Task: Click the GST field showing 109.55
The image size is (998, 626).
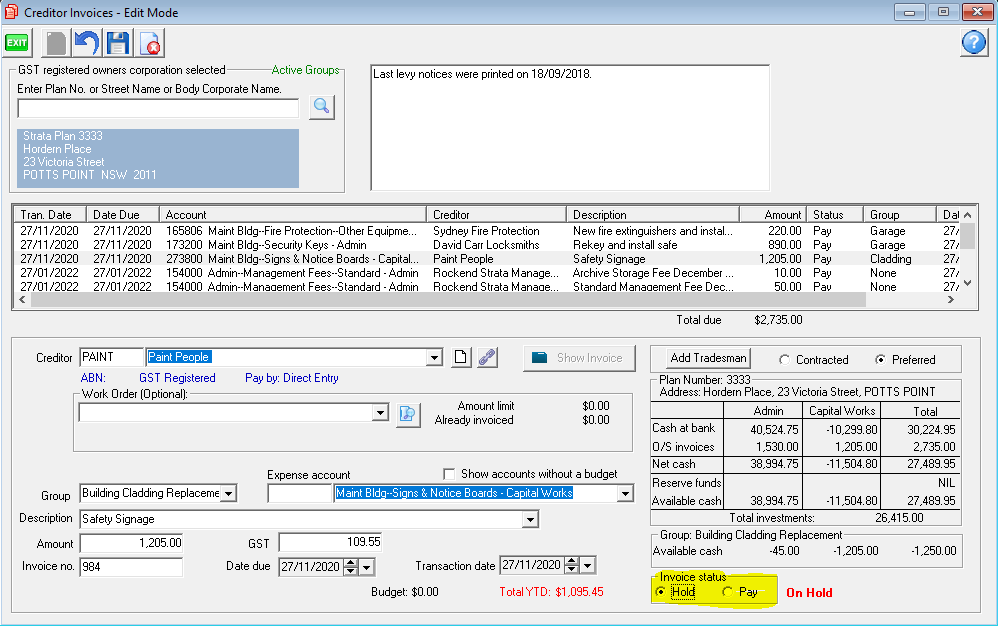Action: click(330, 543)
